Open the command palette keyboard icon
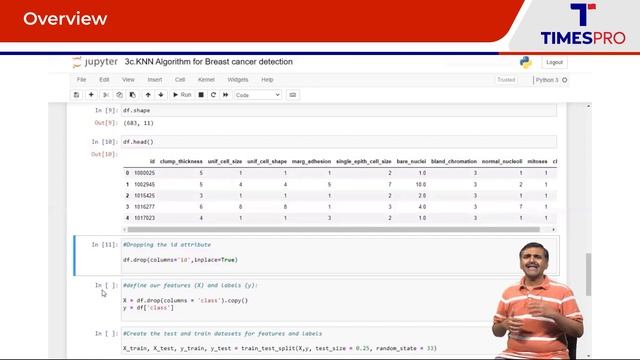The width and height of the screenshot is (640, 360). tap(293, 95)
